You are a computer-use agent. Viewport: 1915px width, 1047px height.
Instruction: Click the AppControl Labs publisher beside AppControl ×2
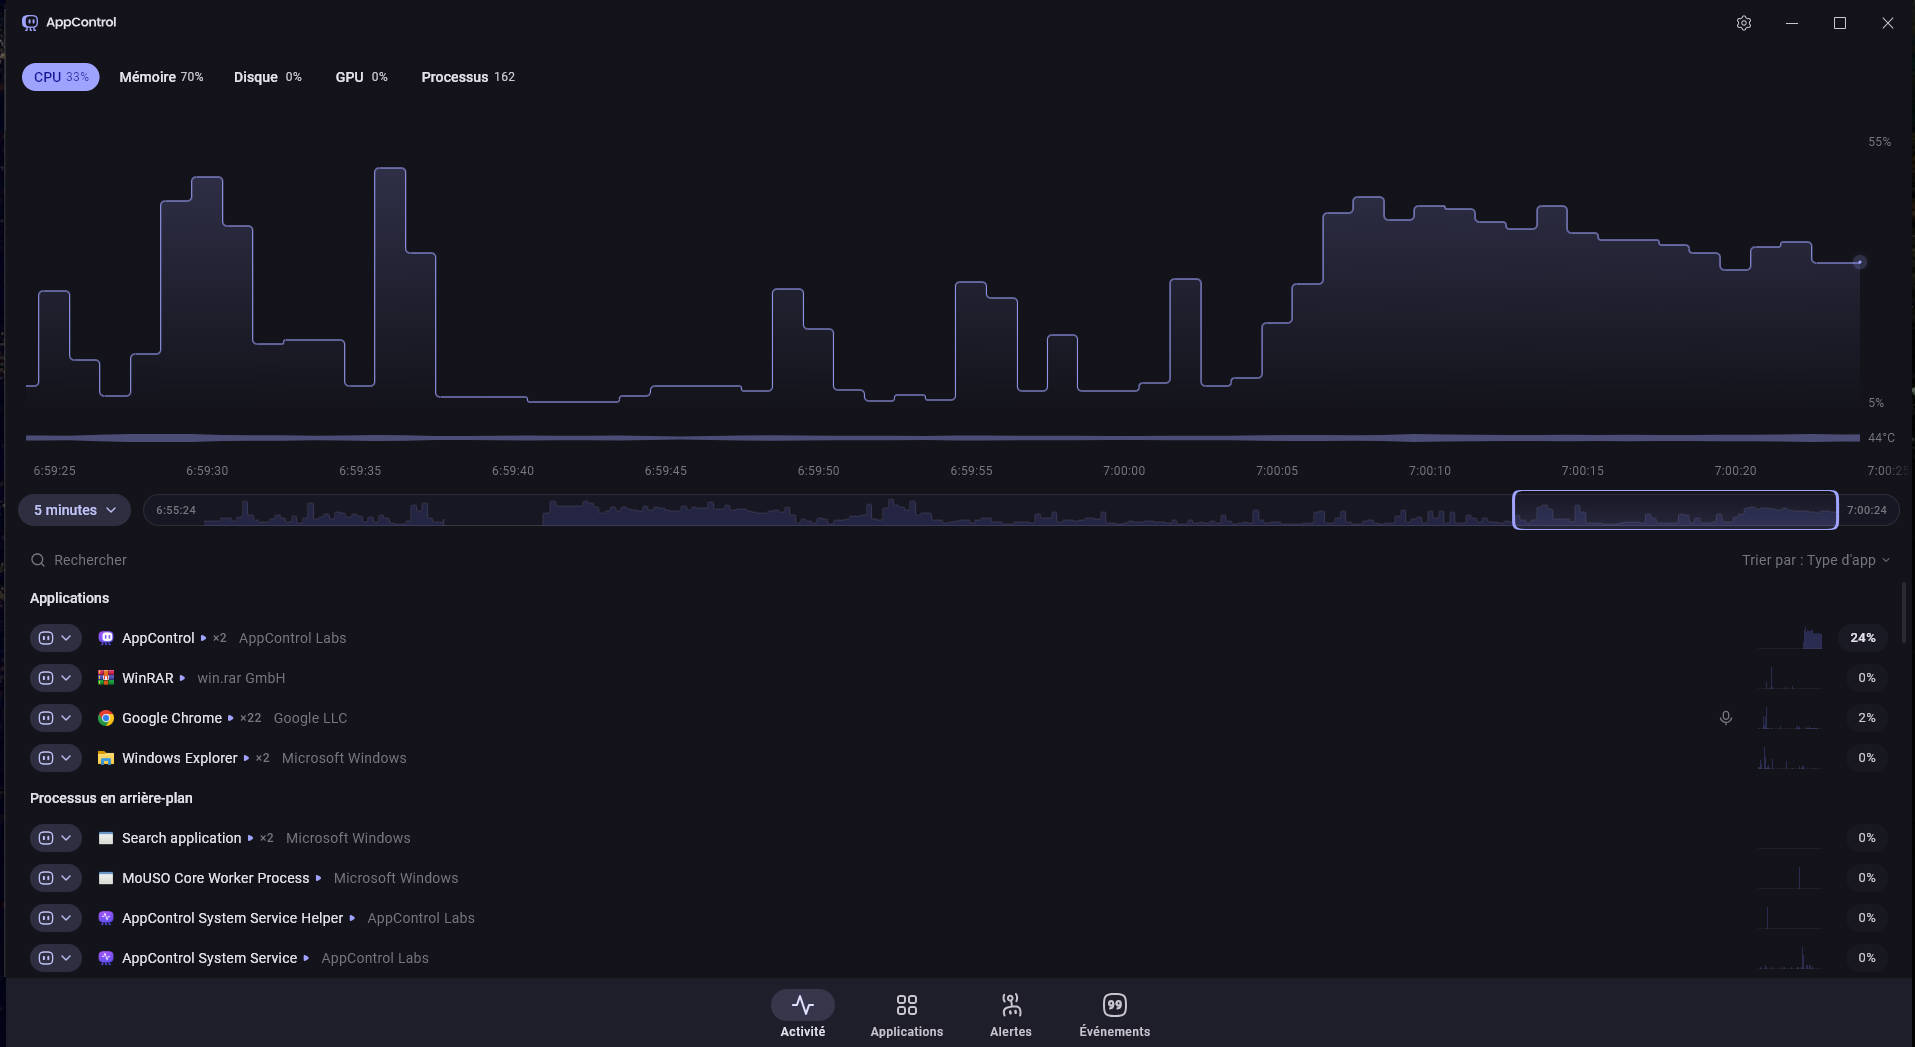pyautogui.click(x=292, y=638)
